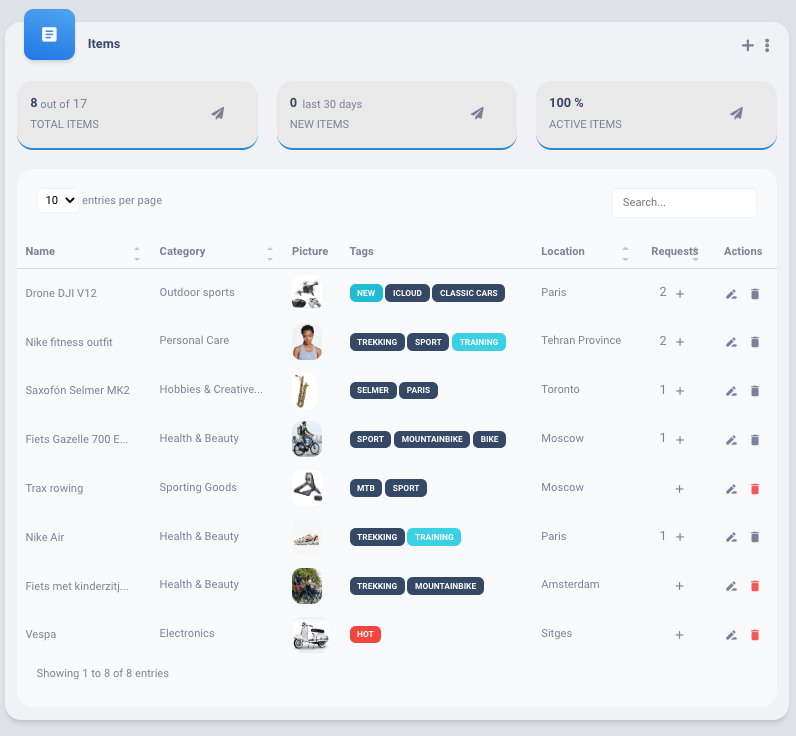Click the Total Items paper plane icon
796x736 pixels.
(217, 113)
